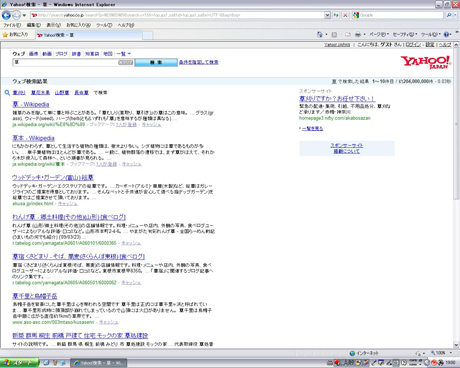This screenshot has width=460, height=368.
Task: Switch to the 画像 (Images) search tab
Action: coord(33,54)
